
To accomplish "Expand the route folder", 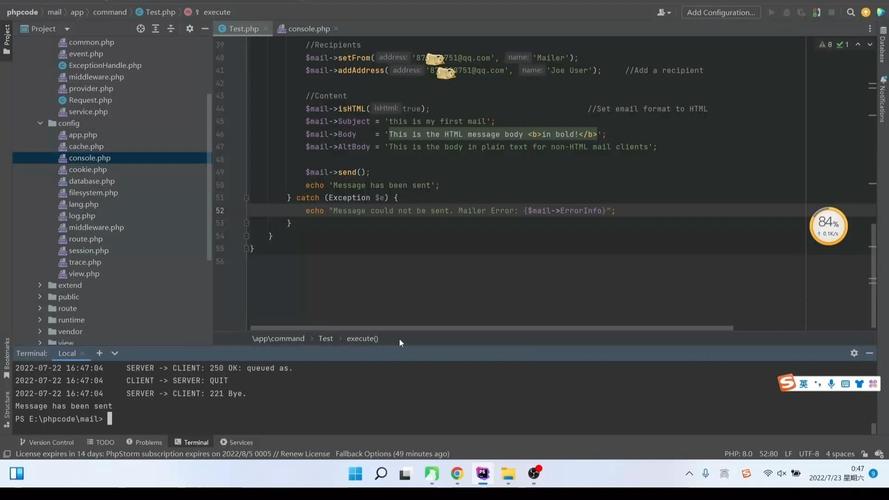I will point(40,308).
